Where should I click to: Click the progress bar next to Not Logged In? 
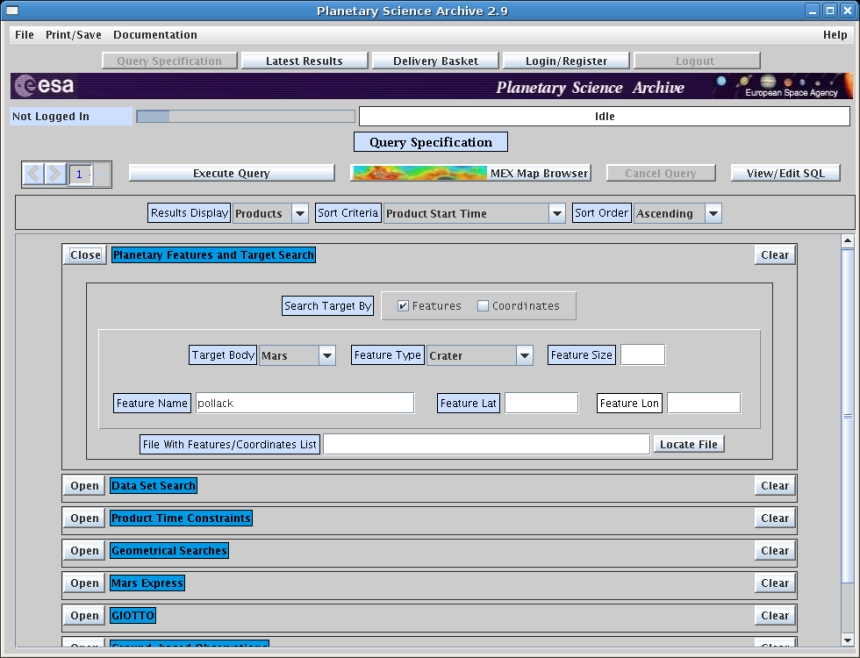(x=245, y=116)
